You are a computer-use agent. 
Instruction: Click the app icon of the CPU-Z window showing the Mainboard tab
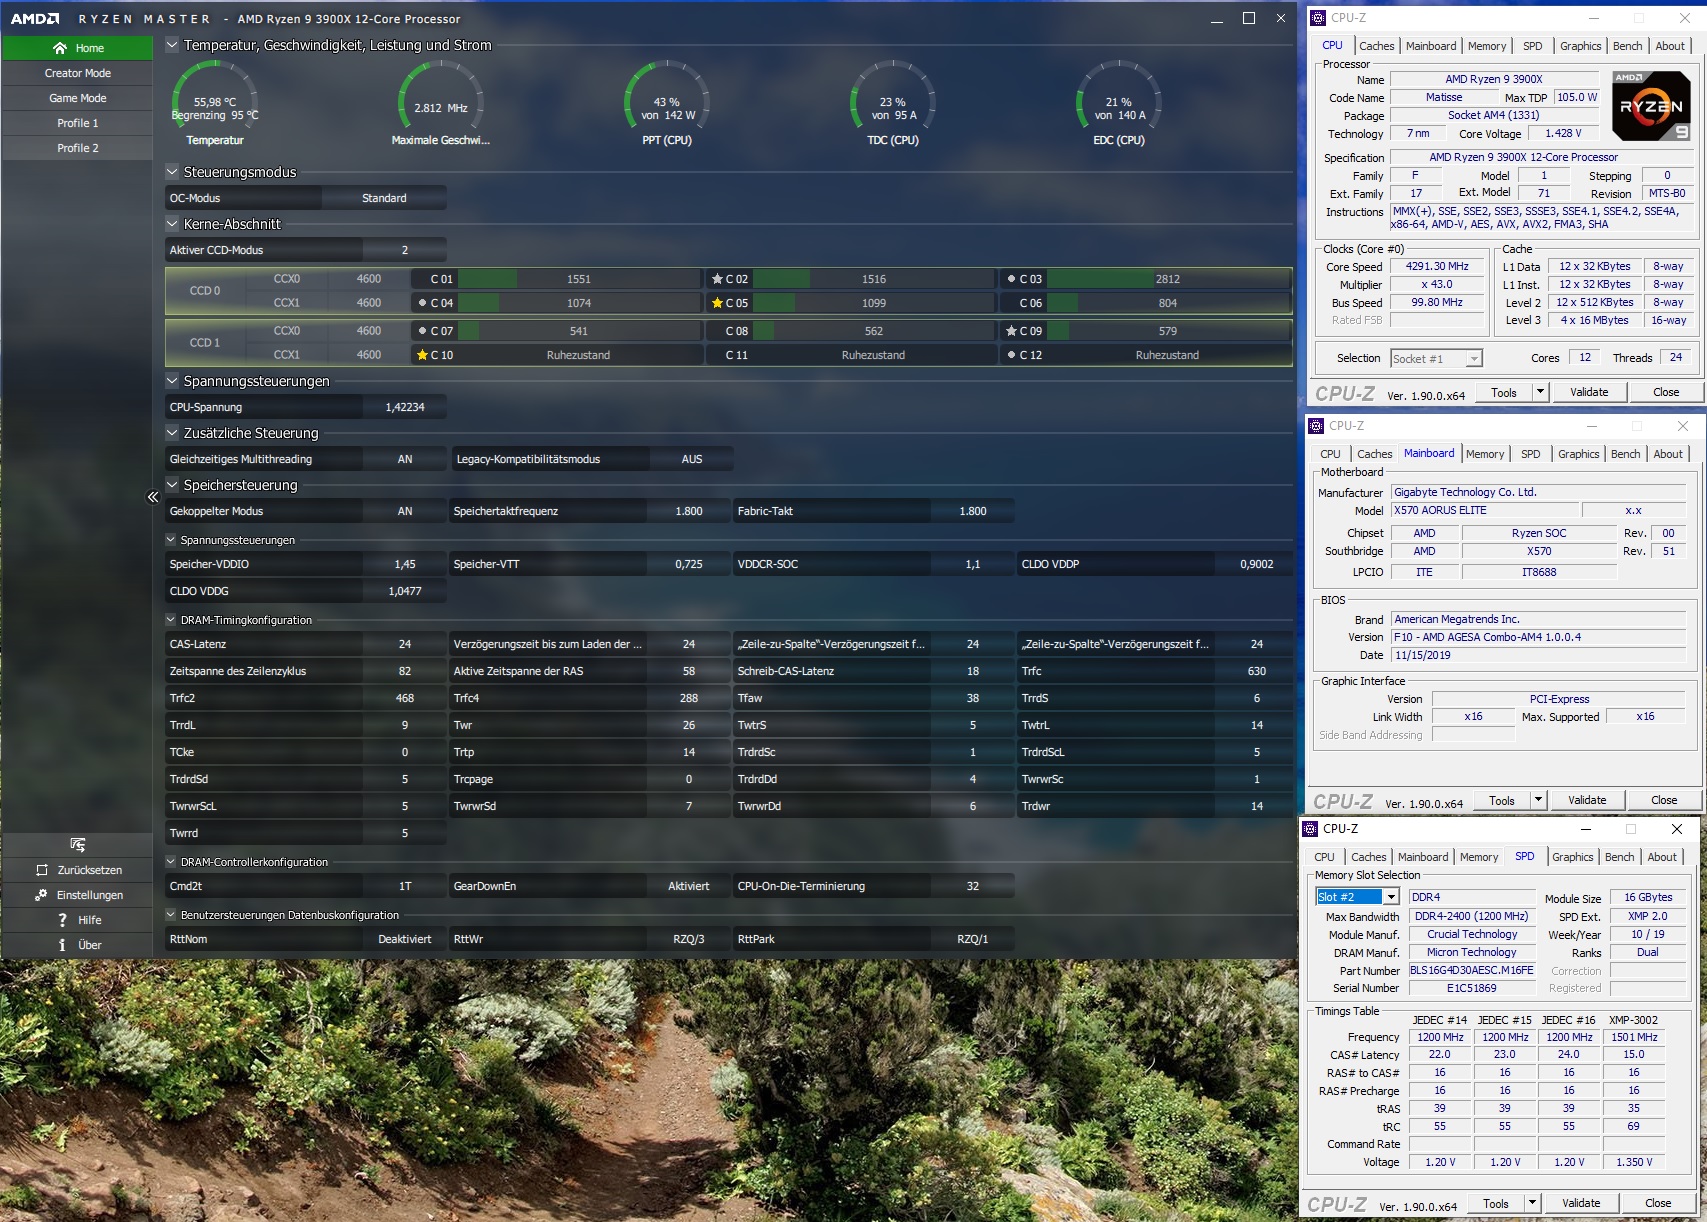pos(1316,426)
